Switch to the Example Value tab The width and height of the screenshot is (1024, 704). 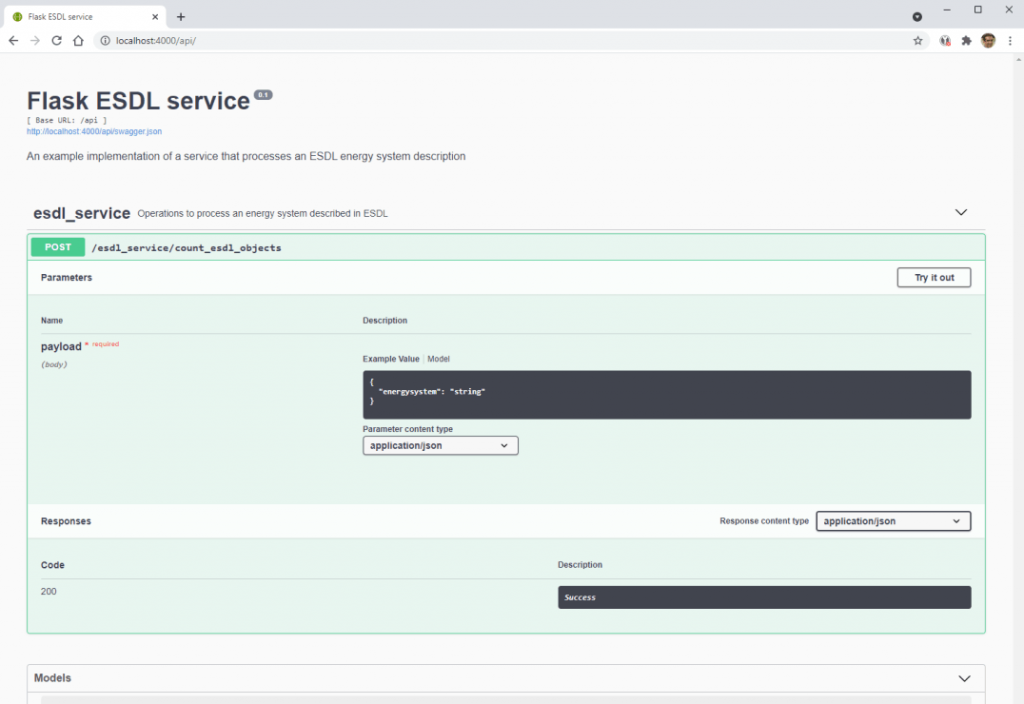391,359
